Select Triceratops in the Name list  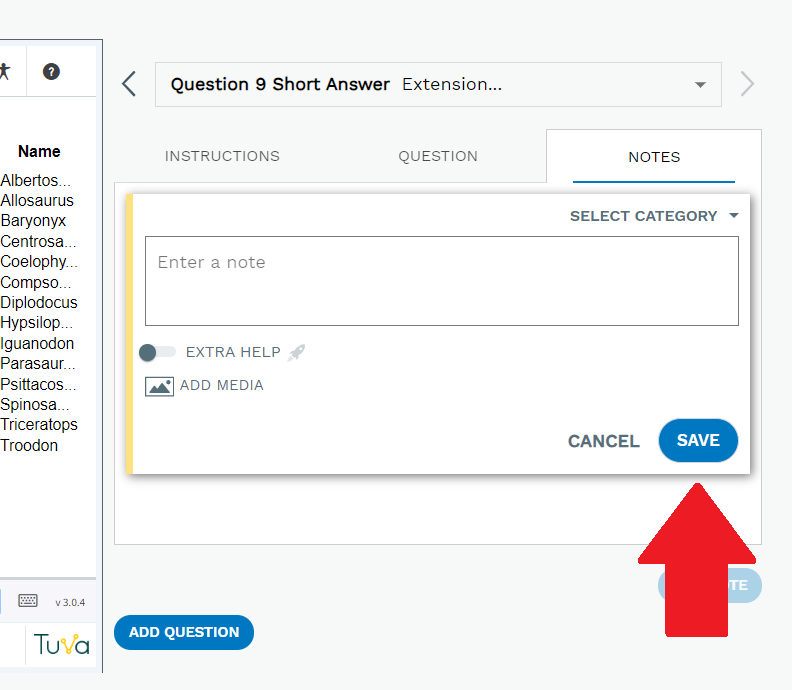point(39,425)
